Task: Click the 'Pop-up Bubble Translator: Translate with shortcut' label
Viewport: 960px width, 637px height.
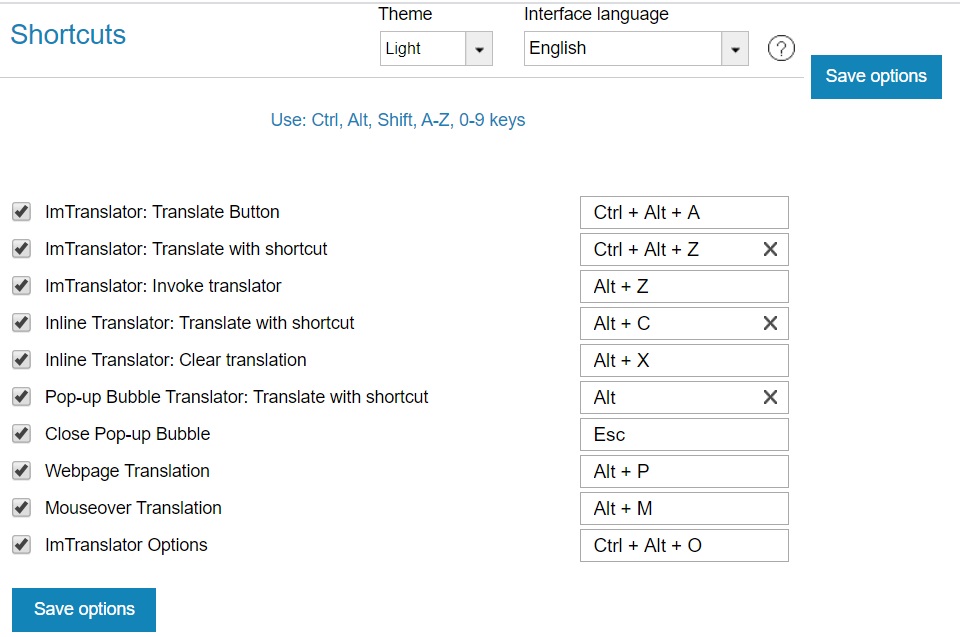Action: click(x=237, y=397)
